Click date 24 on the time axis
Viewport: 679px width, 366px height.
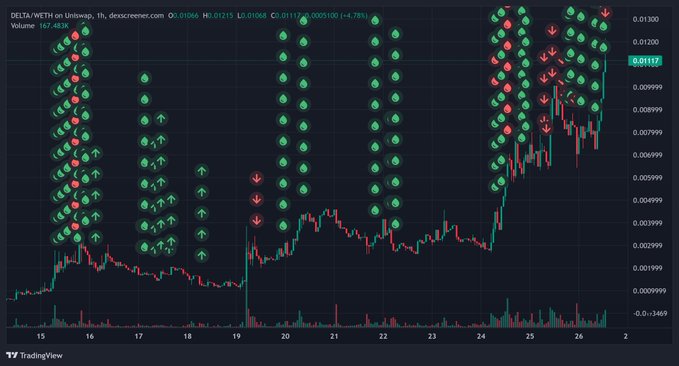[x=481, y=336]
